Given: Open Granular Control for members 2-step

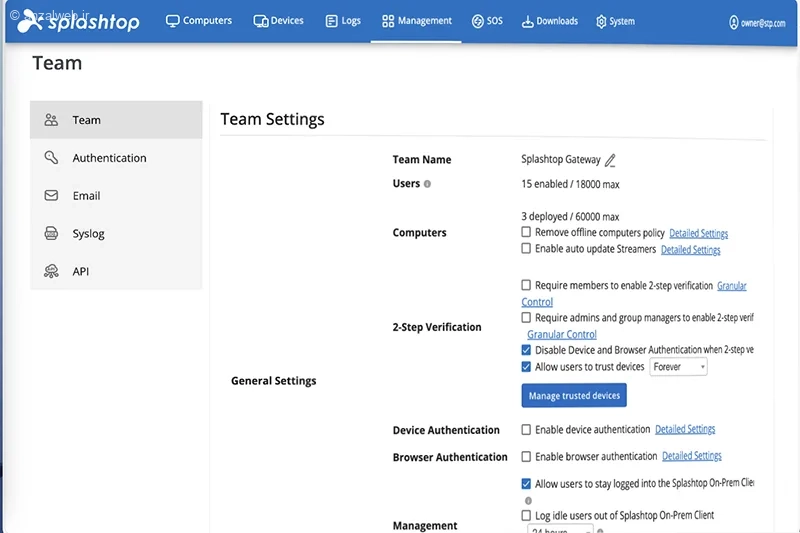Looking at the screenshot, I should pyautogui.click(x=732, y=286).
